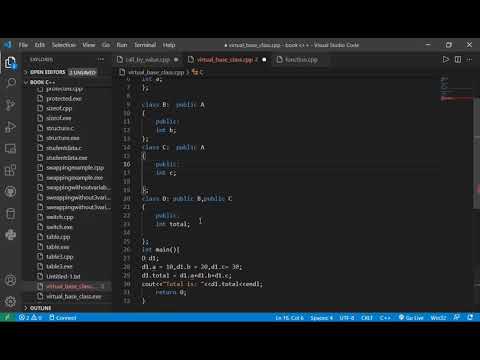This screenshot has height=360, width=480.
Task: Click Spaces: 4 indentation setting
Action: [x=321, y=317]
